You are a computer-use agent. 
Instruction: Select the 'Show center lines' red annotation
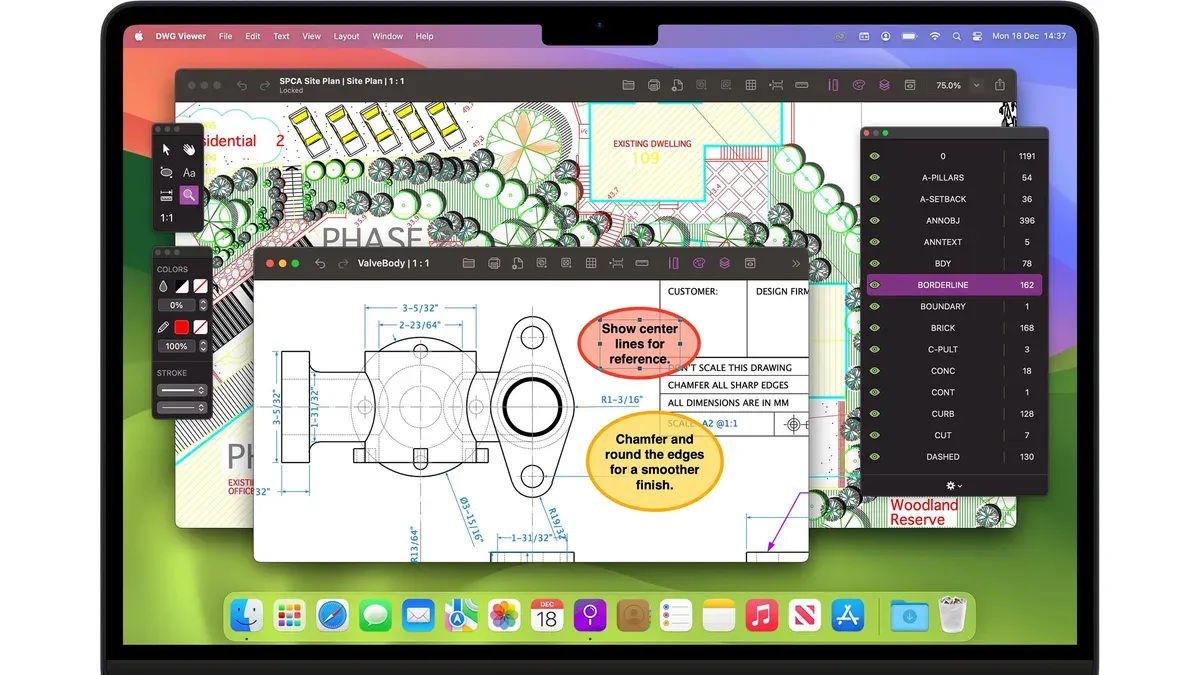point(639,343)
